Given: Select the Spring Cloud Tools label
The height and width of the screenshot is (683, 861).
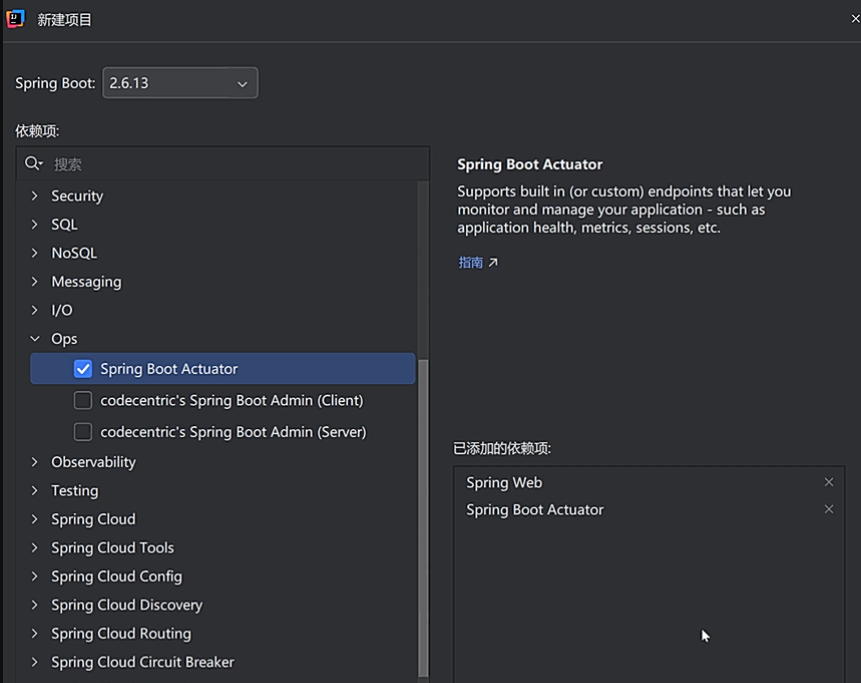Looking at the screenshot, I should pyautogui.click(x=113, y=548).
